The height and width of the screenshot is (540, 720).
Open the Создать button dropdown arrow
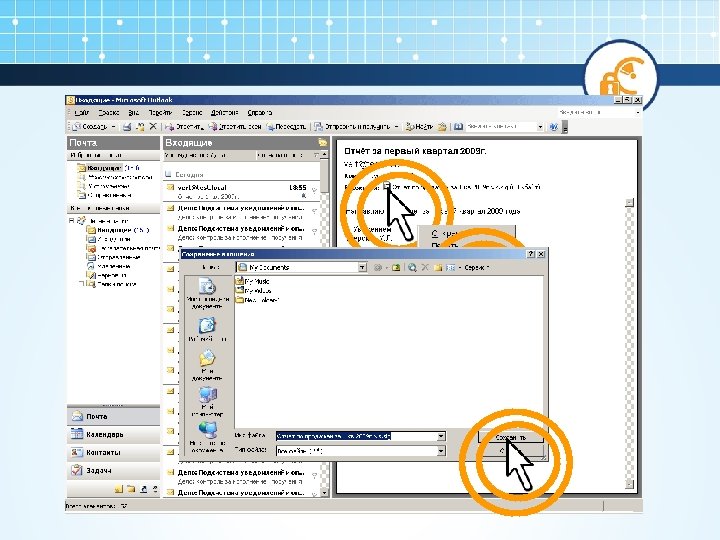coord(113,127)
